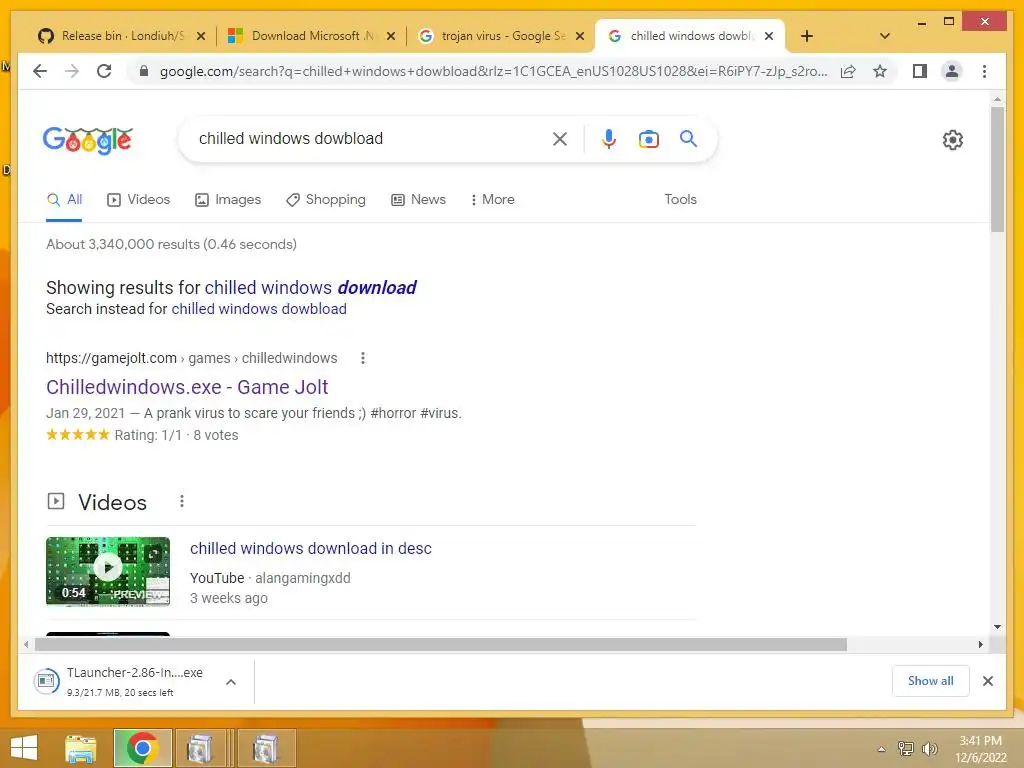Open the Chrome profile avatar
This screenshot has width=1024, height=768.
coord(952,71)
